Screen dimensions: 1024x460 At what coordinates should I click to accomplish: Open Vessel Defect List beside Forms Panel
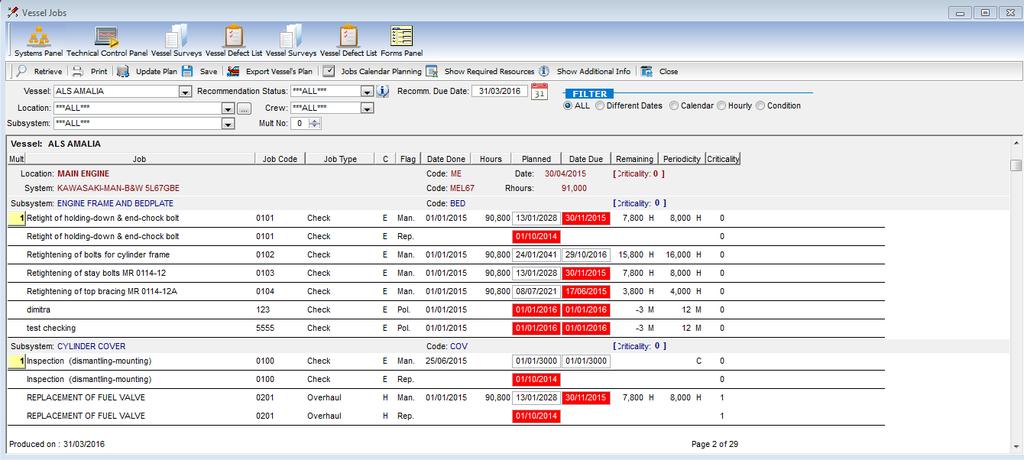(x=349, y=41)
